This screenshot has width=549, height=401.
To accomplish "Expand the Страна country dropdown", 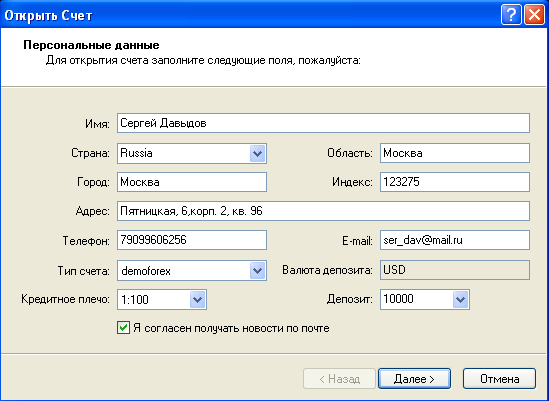I will (x=258, y=153).
